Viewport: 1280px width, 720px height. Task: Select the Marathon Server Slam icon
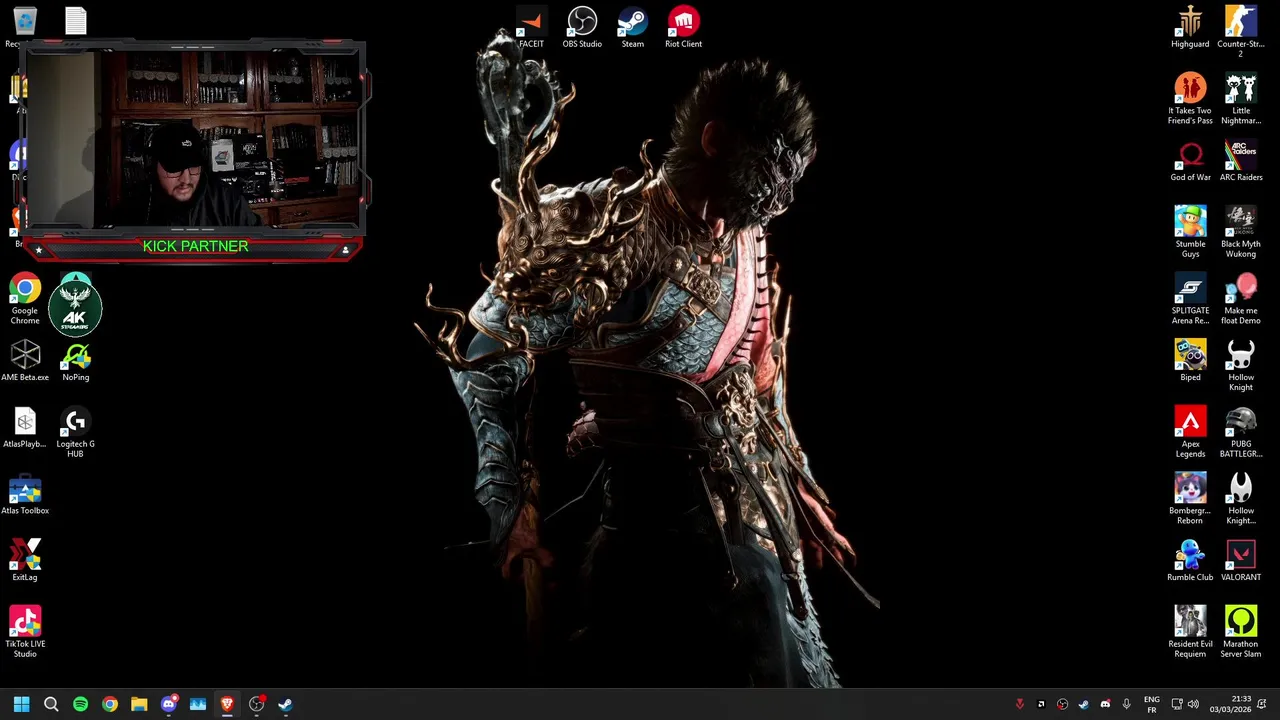pos(1241,632)
